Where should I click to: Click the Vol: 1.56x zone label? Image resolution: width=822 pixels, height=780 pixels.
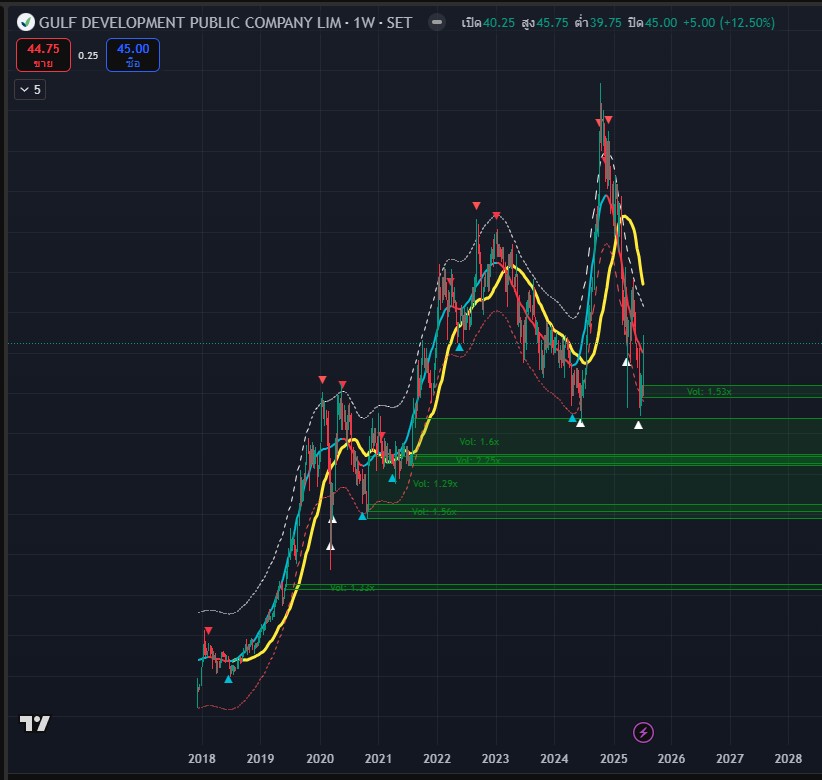(434, 512)
